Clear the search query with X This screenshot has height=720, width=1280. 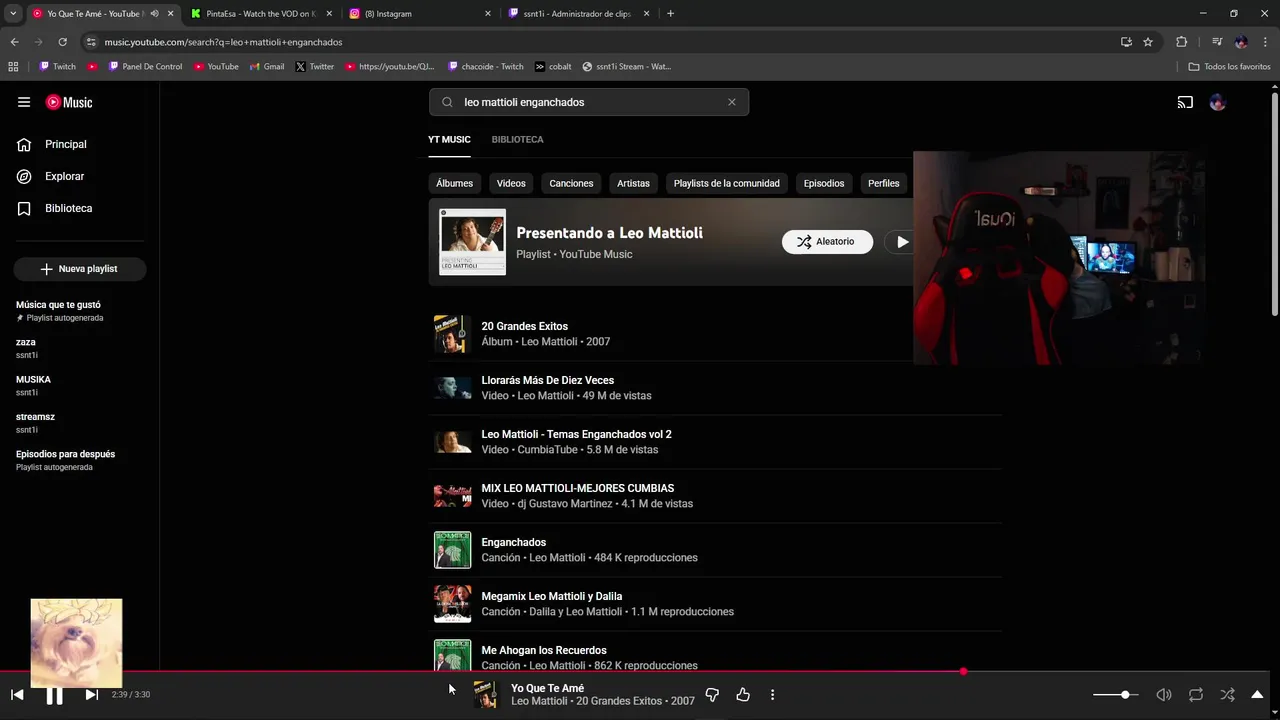point(732,102)
